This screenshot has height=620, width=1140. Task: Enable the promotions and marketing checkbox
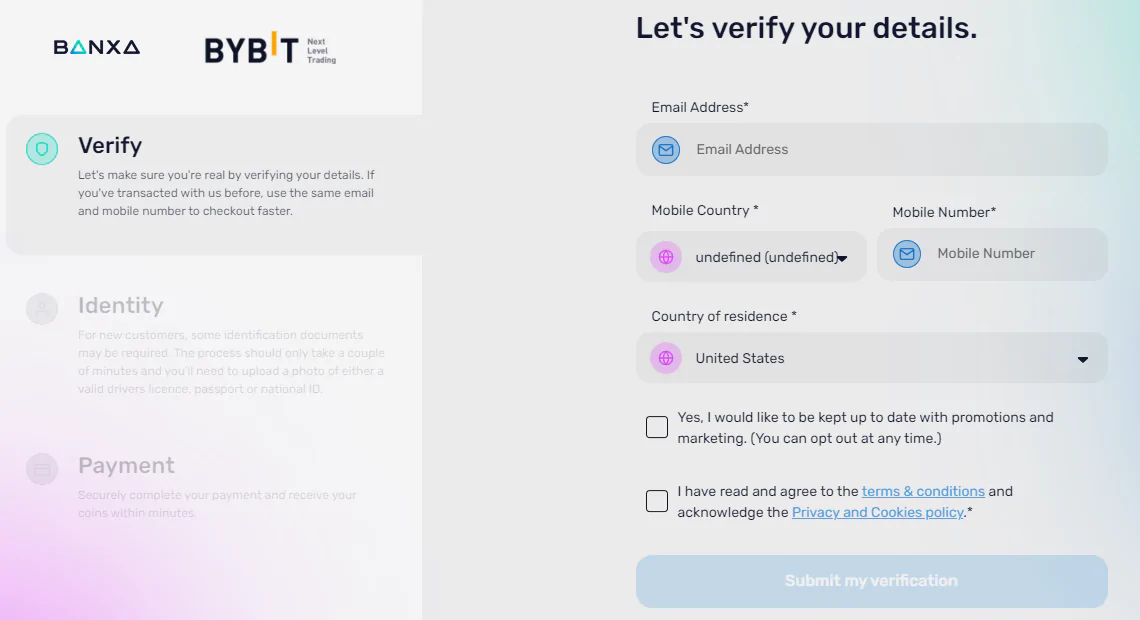[x=657, y=427]
